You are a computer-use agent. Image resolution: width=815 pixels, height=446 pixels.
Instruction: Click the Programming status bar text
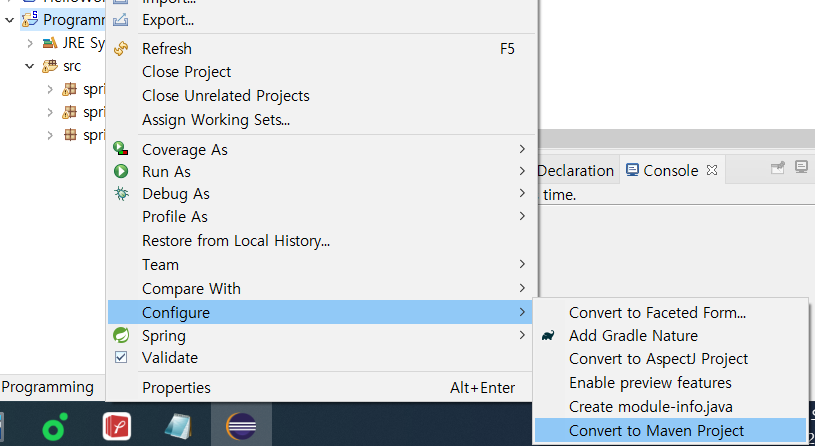(48, 387)
